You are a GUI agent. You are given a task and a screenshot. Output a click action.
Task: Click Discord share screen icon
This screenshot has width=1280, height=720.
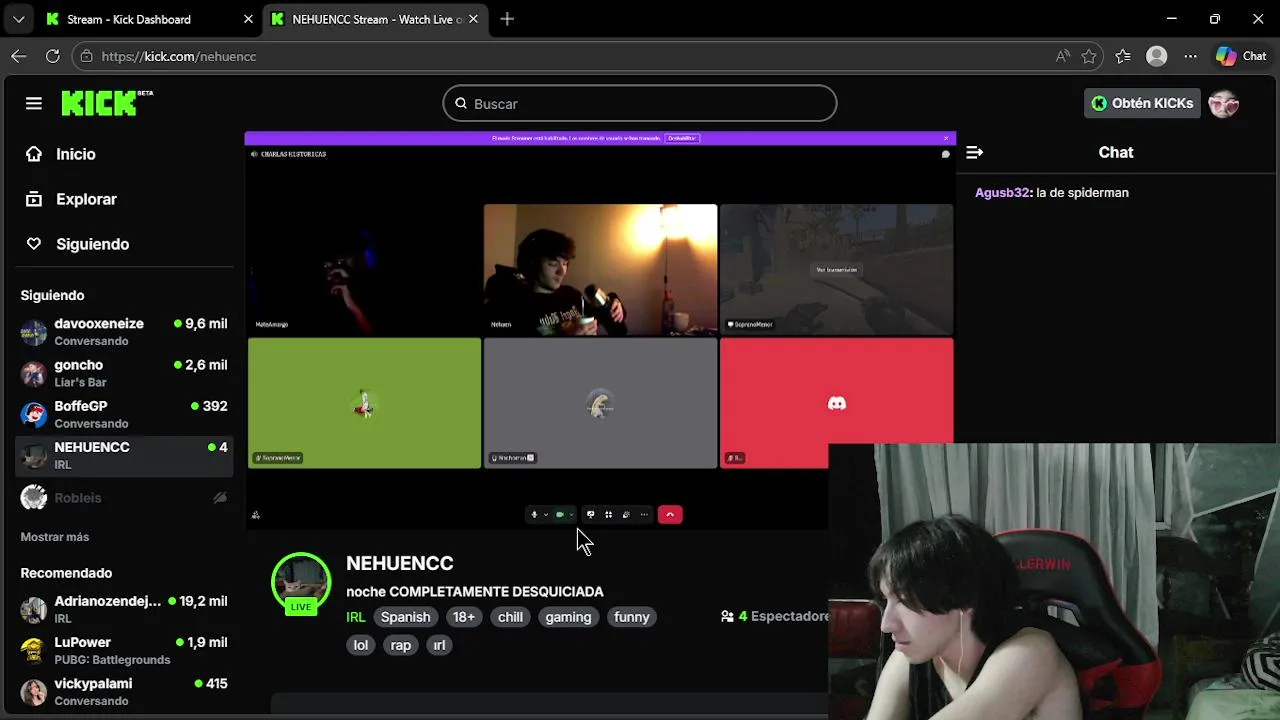(x=590, y=515)
